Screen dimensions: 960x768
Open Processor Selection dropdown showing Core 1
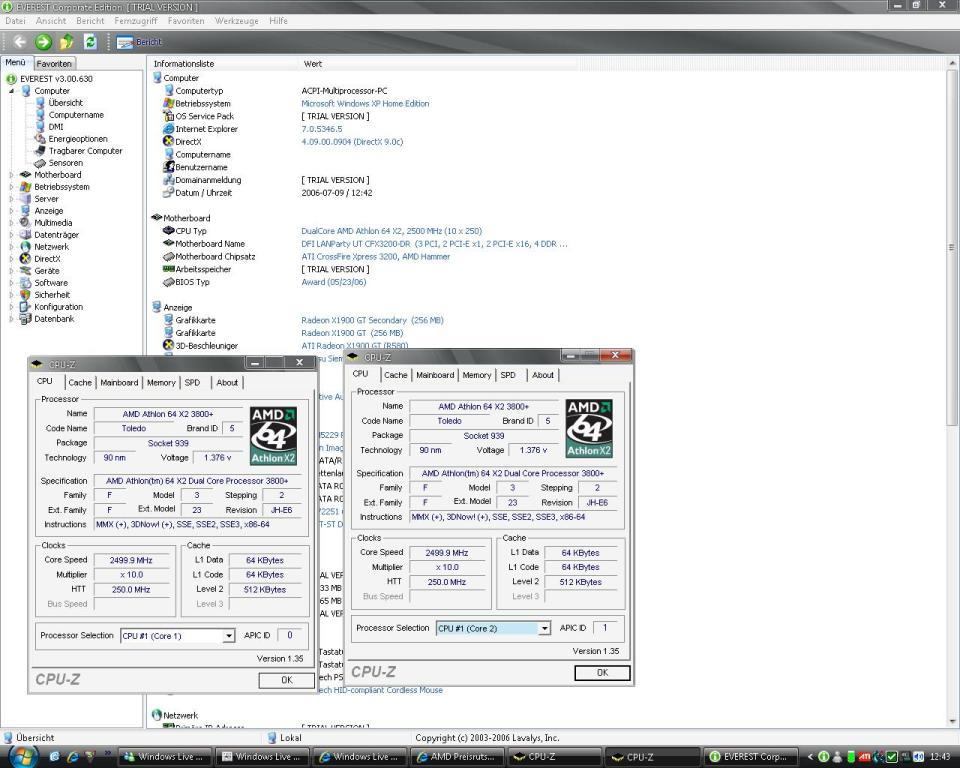click(228, 636)
